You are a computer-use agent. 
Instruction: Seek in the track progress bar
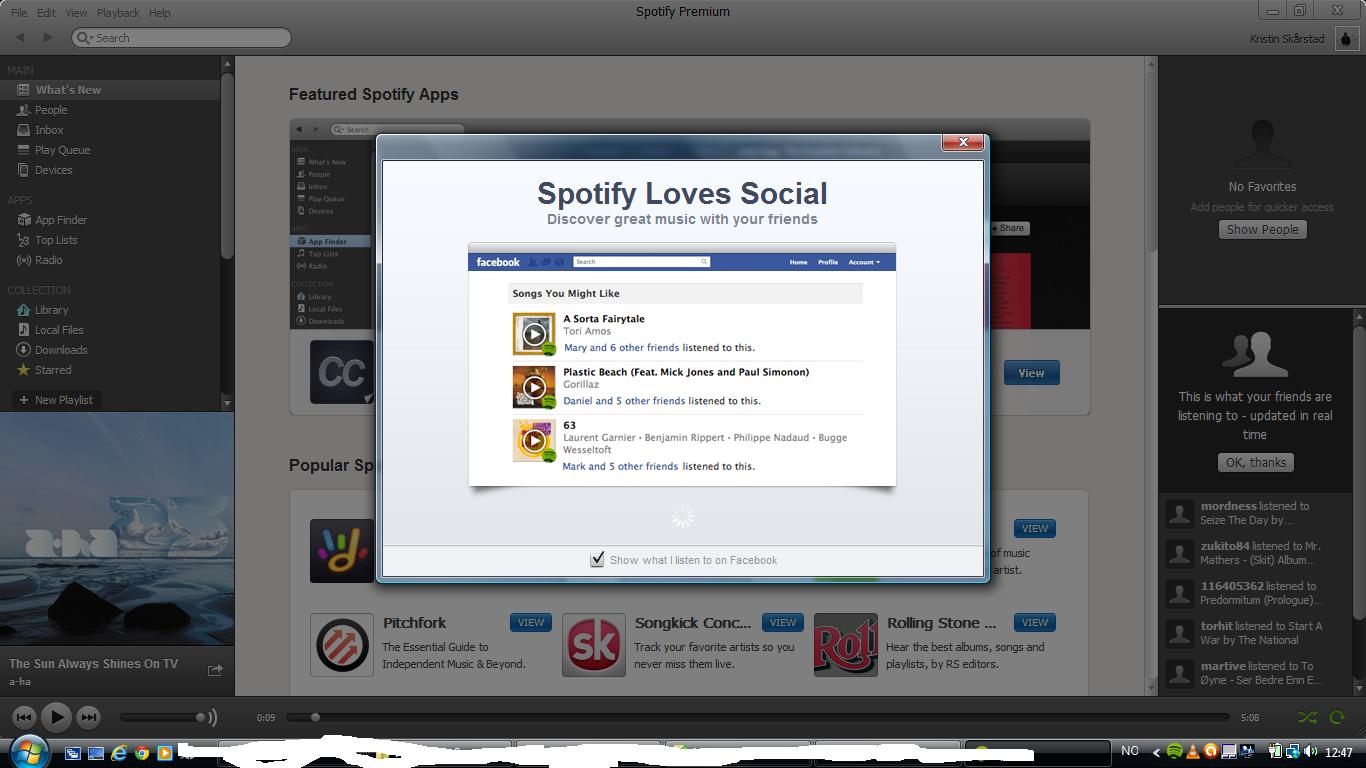[758, 717]
